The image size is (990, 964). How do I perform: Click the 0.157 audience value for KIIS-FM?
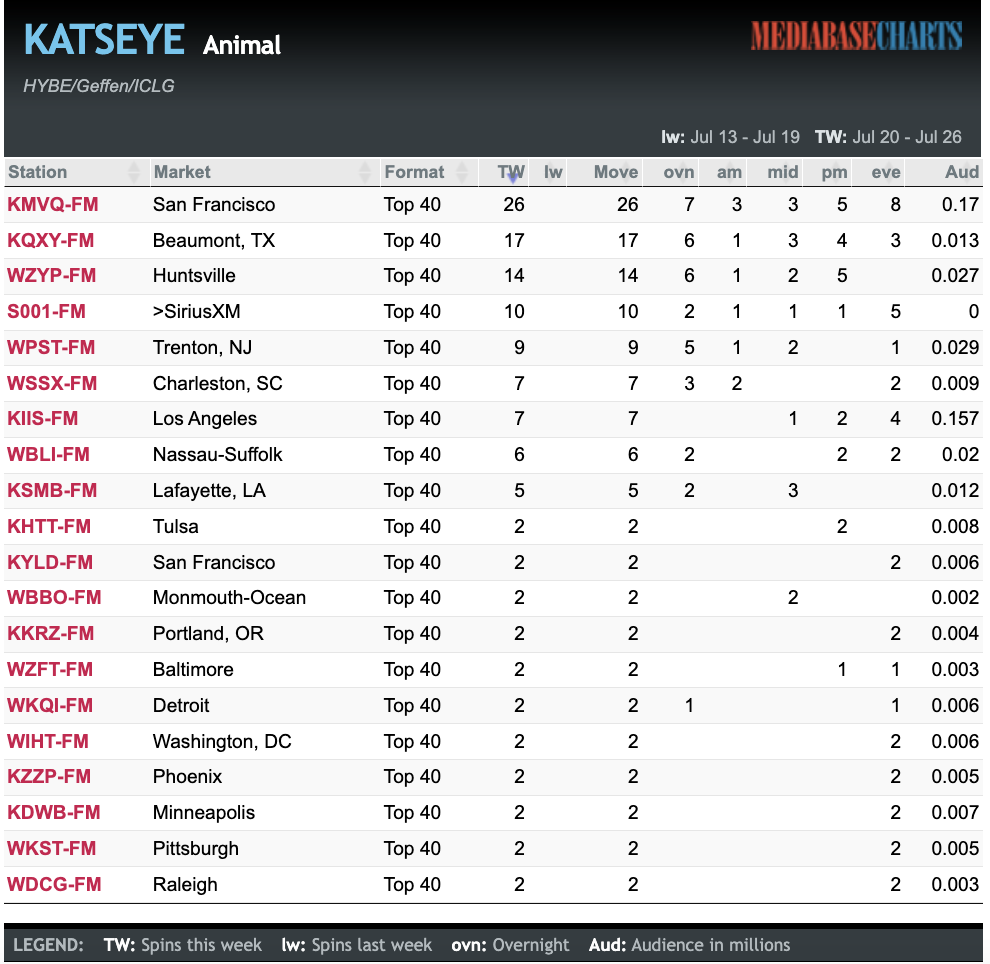pos(955,419)
